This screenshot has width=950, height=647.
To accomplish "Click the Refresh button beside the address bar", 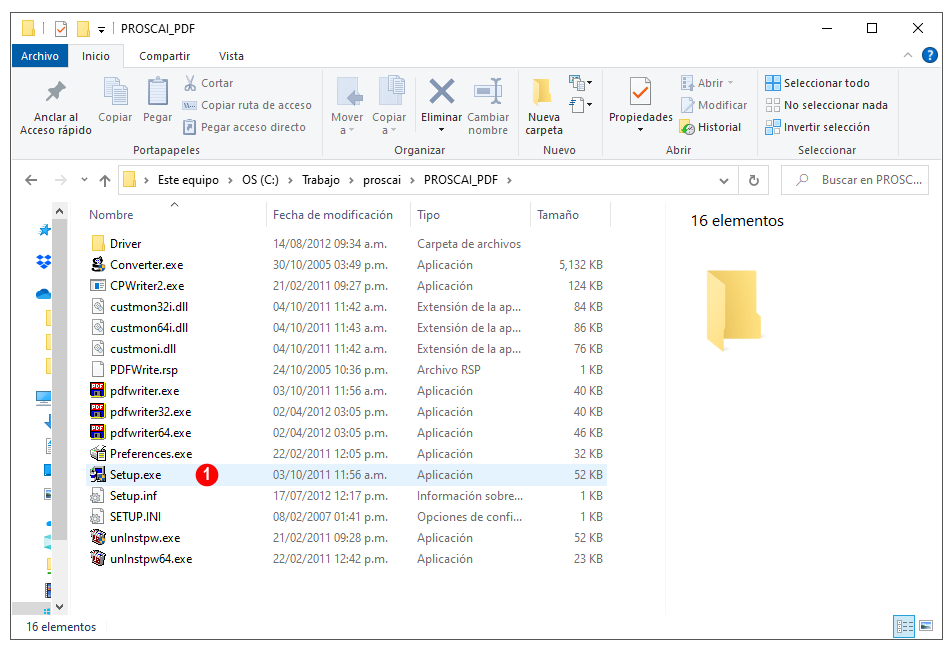I will 754,181.
